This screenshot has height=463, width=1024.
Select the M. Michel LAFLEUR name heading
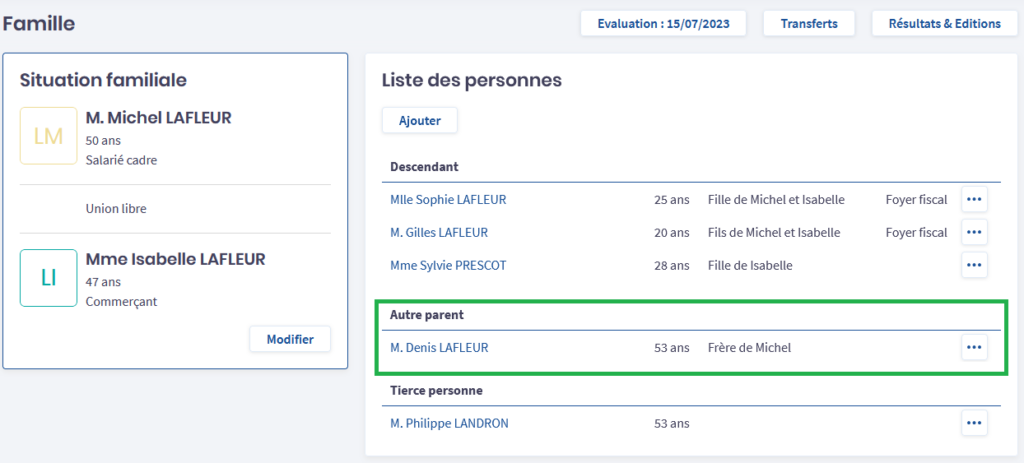coord(158,118)
